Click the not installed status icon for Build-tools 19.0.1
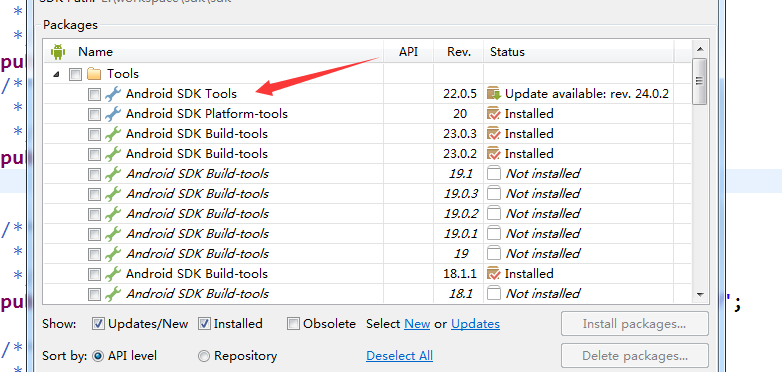The height and width of the screenshot is (372, 782). click(x=494, y=233)
